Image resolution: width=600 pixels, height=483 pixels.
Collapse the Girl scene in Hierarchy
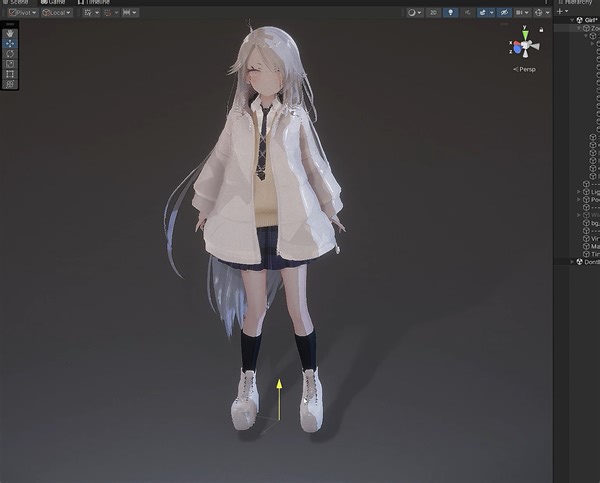point(572,20)
